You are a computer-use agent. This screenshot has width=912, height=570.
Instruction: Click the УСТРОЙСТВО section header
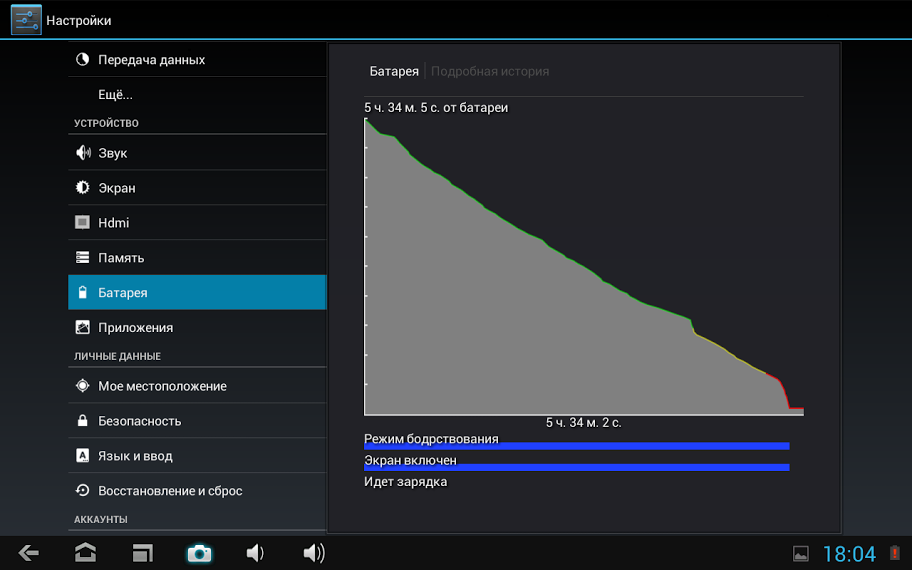click(x=106, y=123)
